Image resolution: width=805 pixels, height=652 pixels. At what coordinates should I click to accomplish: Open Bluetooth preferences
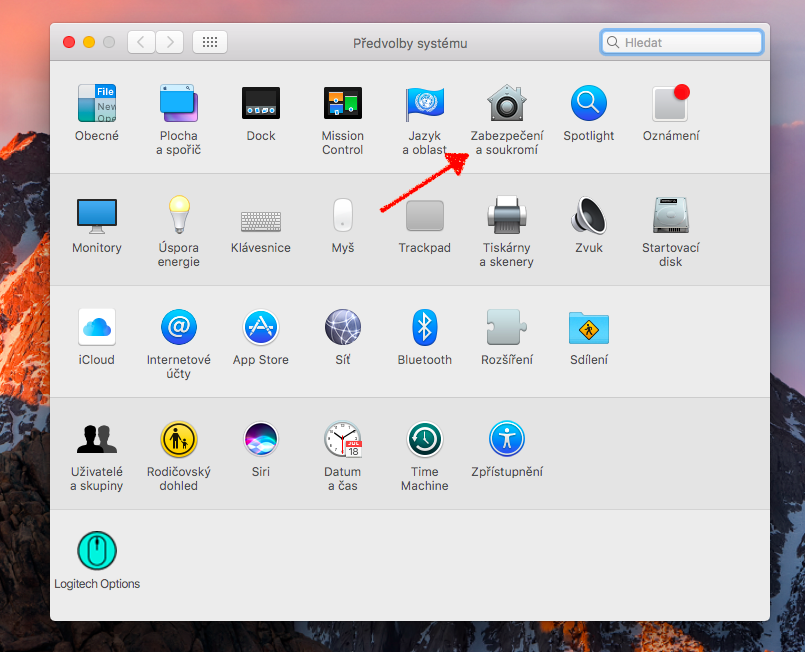point(424,328)
